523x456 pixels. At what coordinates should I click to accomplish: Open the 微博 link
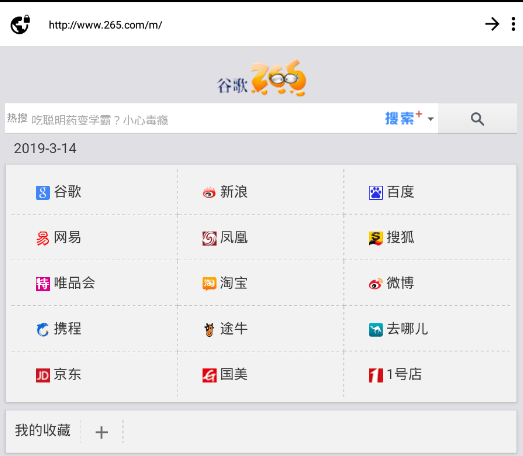(401, 283)
